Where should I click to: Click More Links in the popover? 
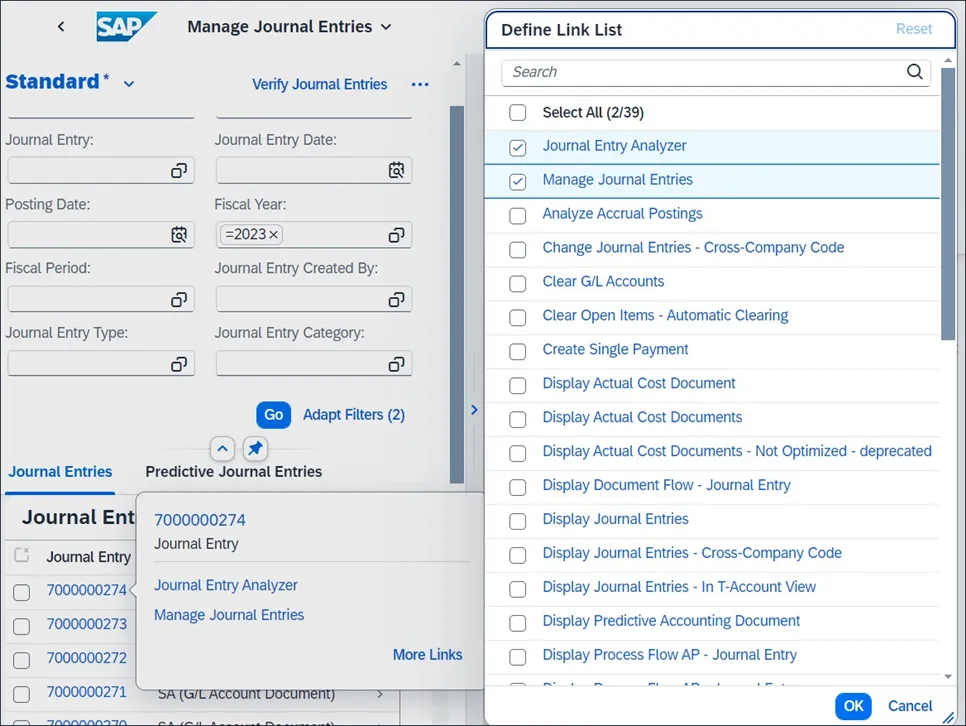coord(428,655)
